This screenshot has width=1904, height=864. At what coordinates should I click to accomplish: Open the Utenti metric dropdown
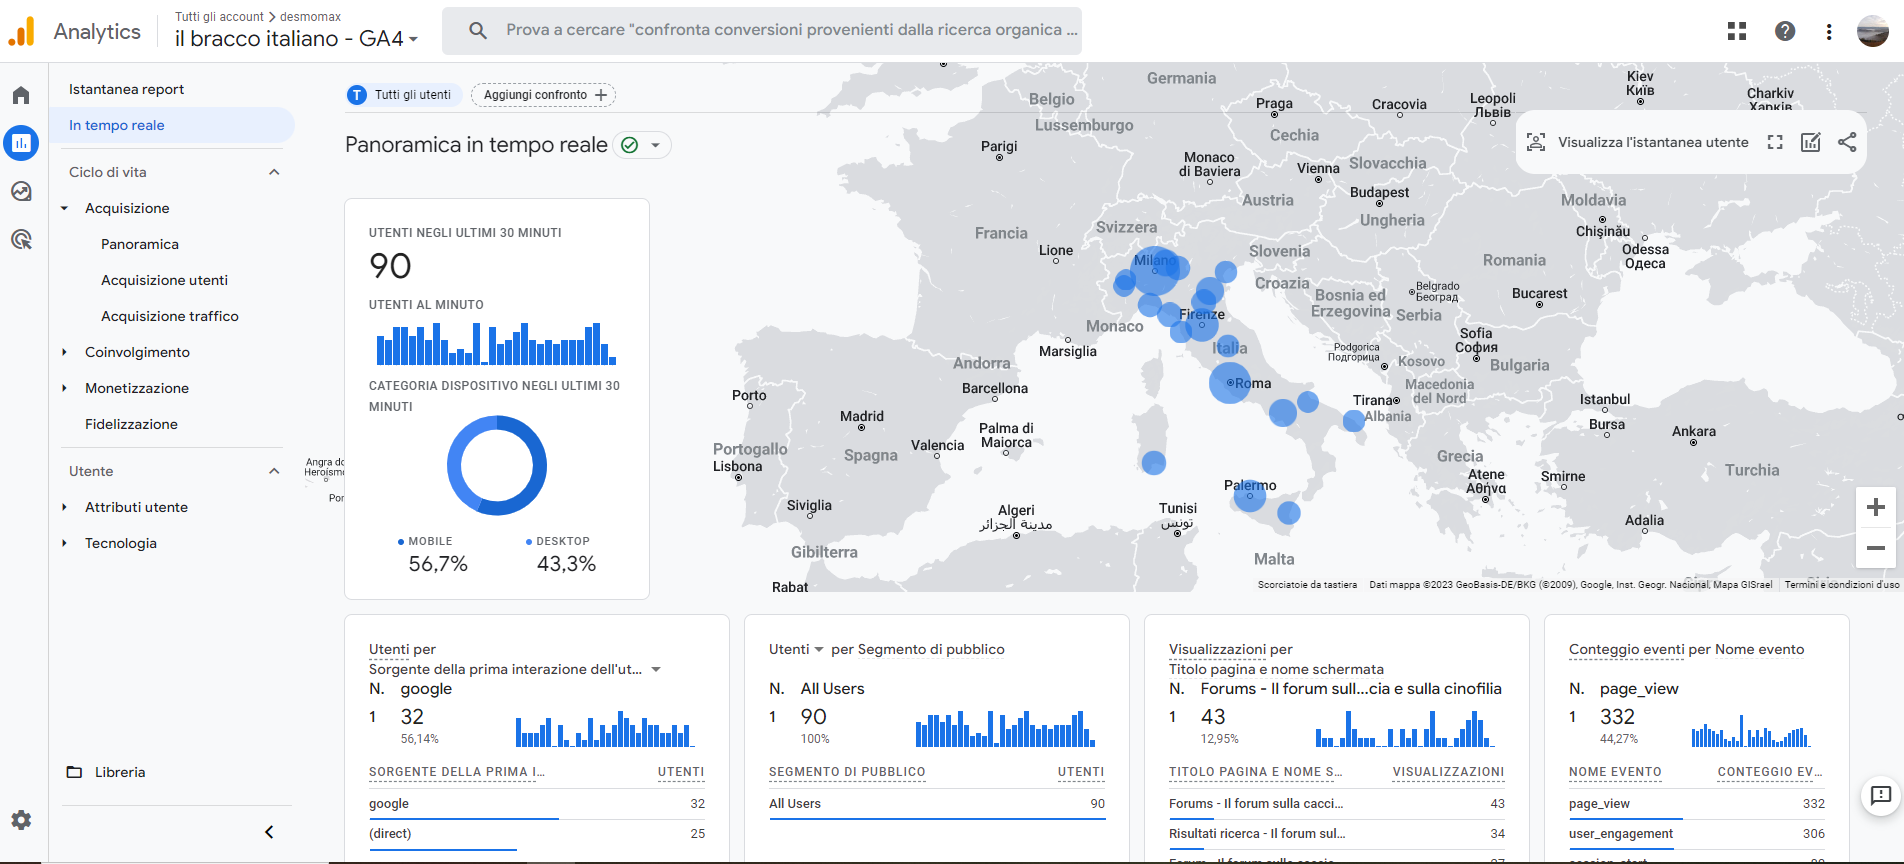(x=796, y=649)
